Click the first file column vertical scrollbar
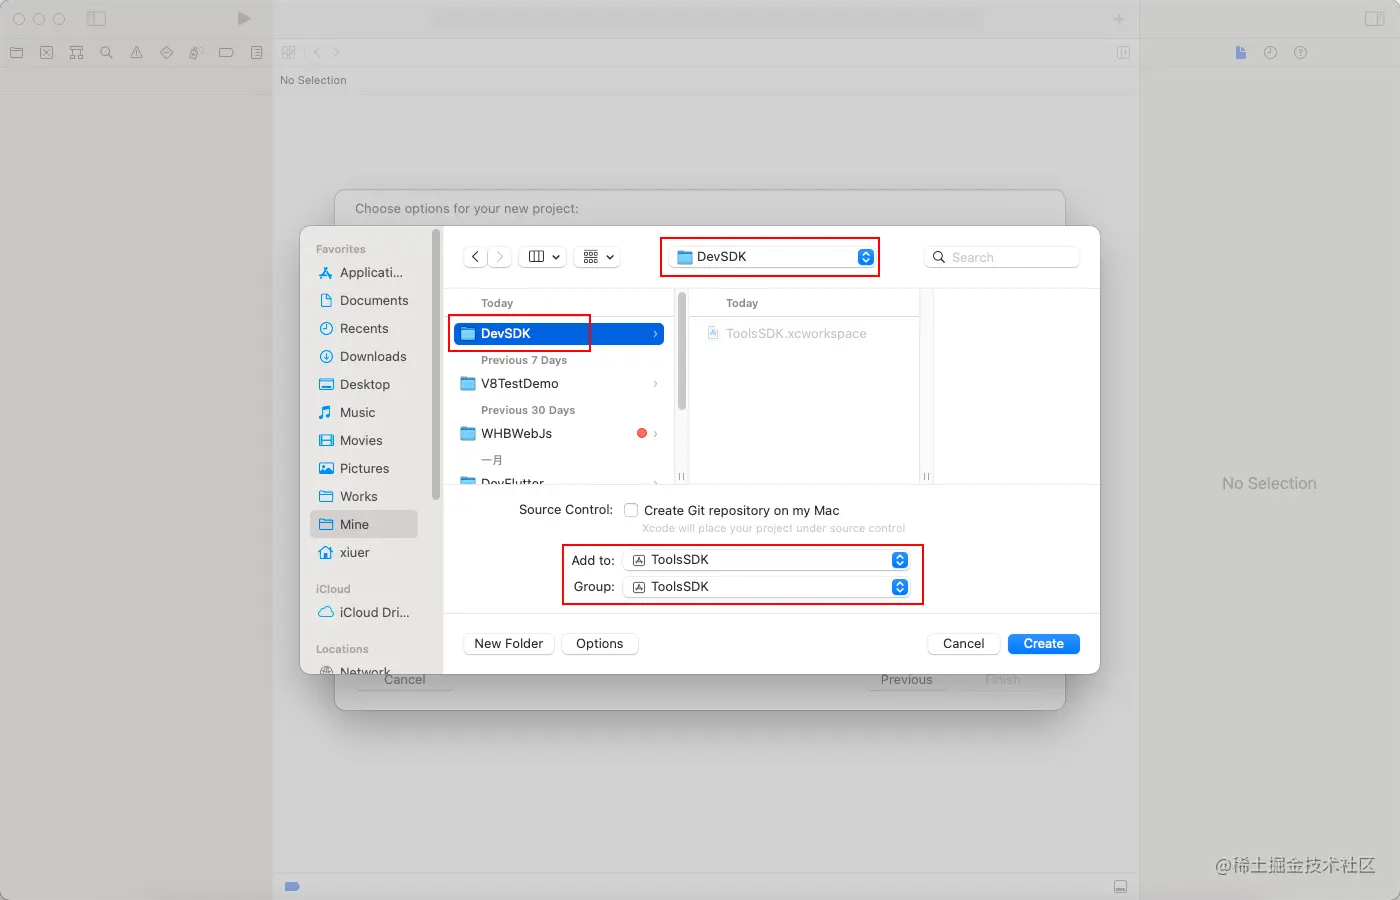 click(x=682, y=350)
